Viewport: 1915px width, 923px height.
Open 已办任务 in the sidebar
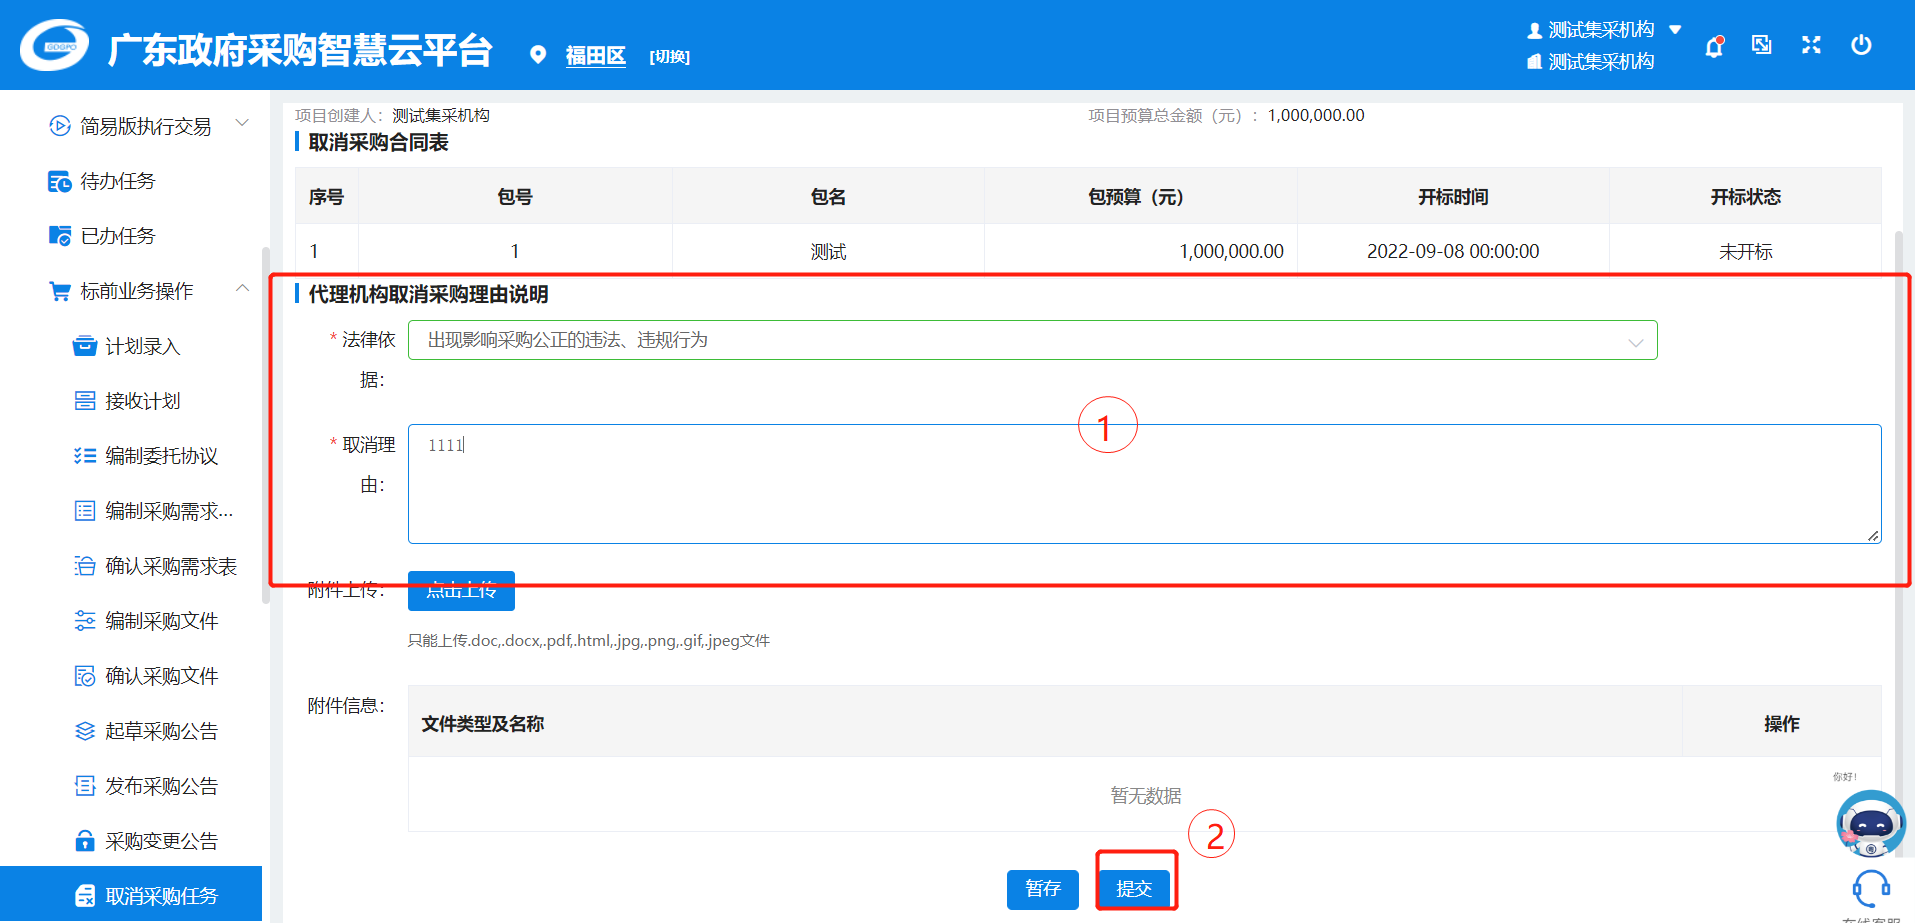[118, 236]
